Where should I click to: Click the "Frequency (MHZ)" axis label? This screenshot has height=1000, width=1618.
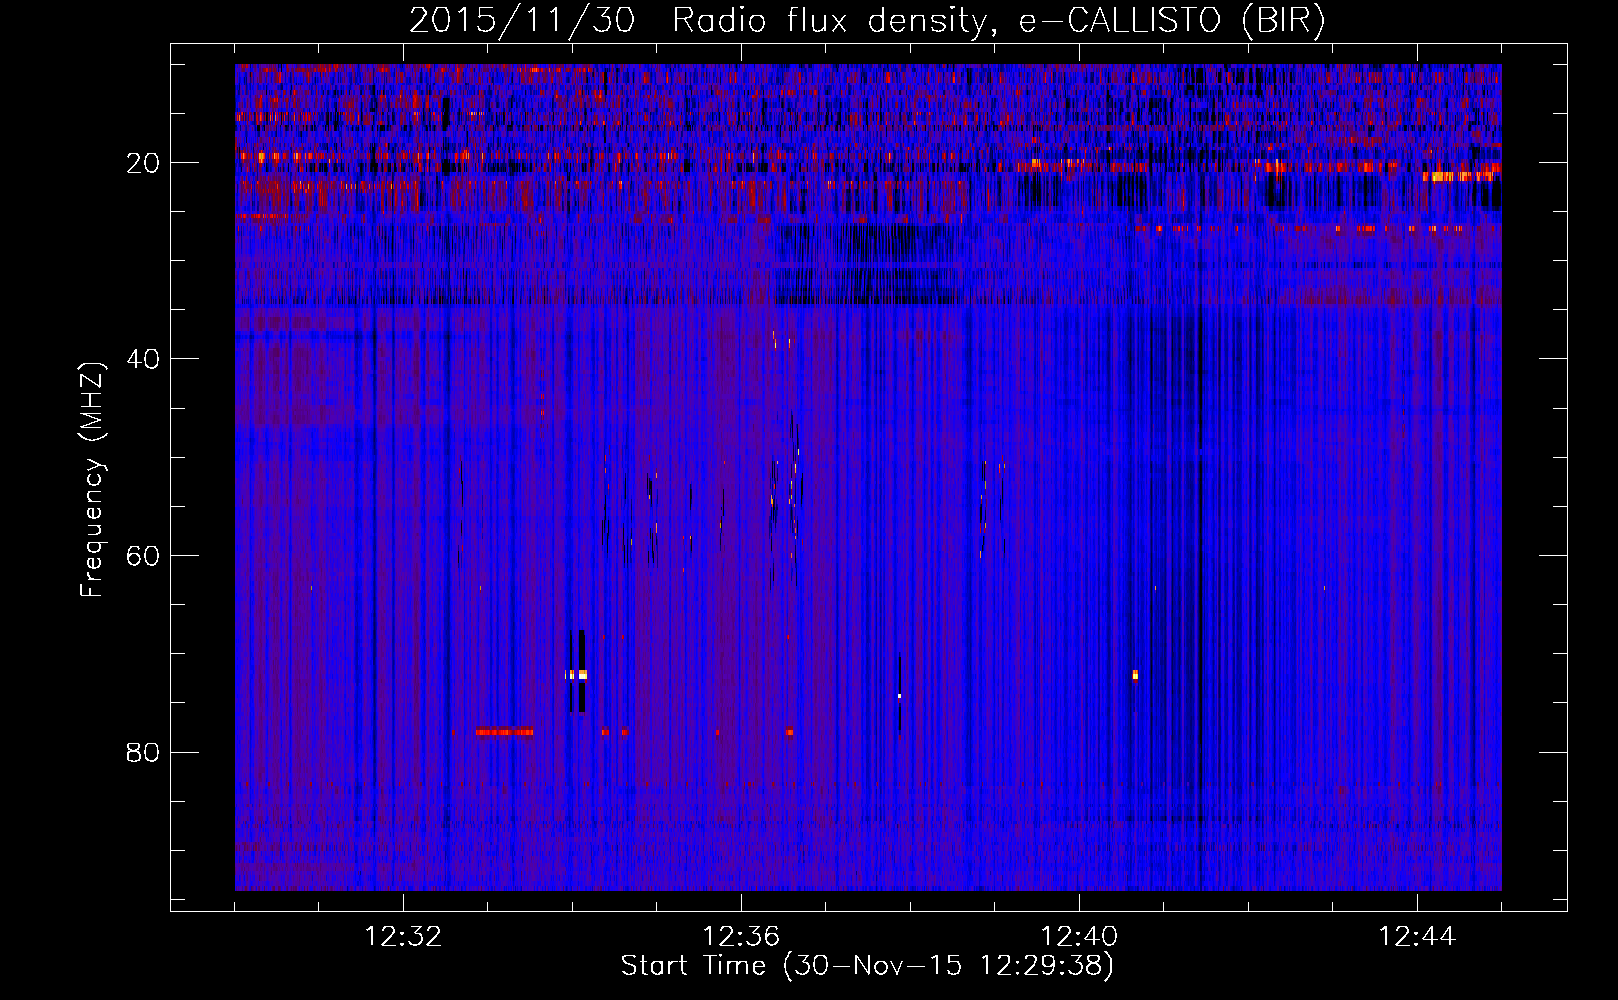(92, 480)
